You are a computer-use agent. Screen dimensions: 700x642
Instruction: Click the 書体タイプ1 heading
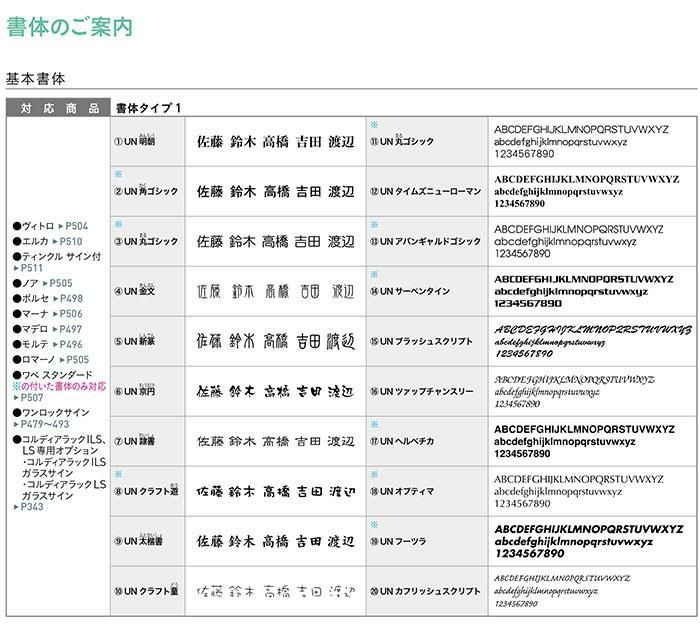coord(148,108)
